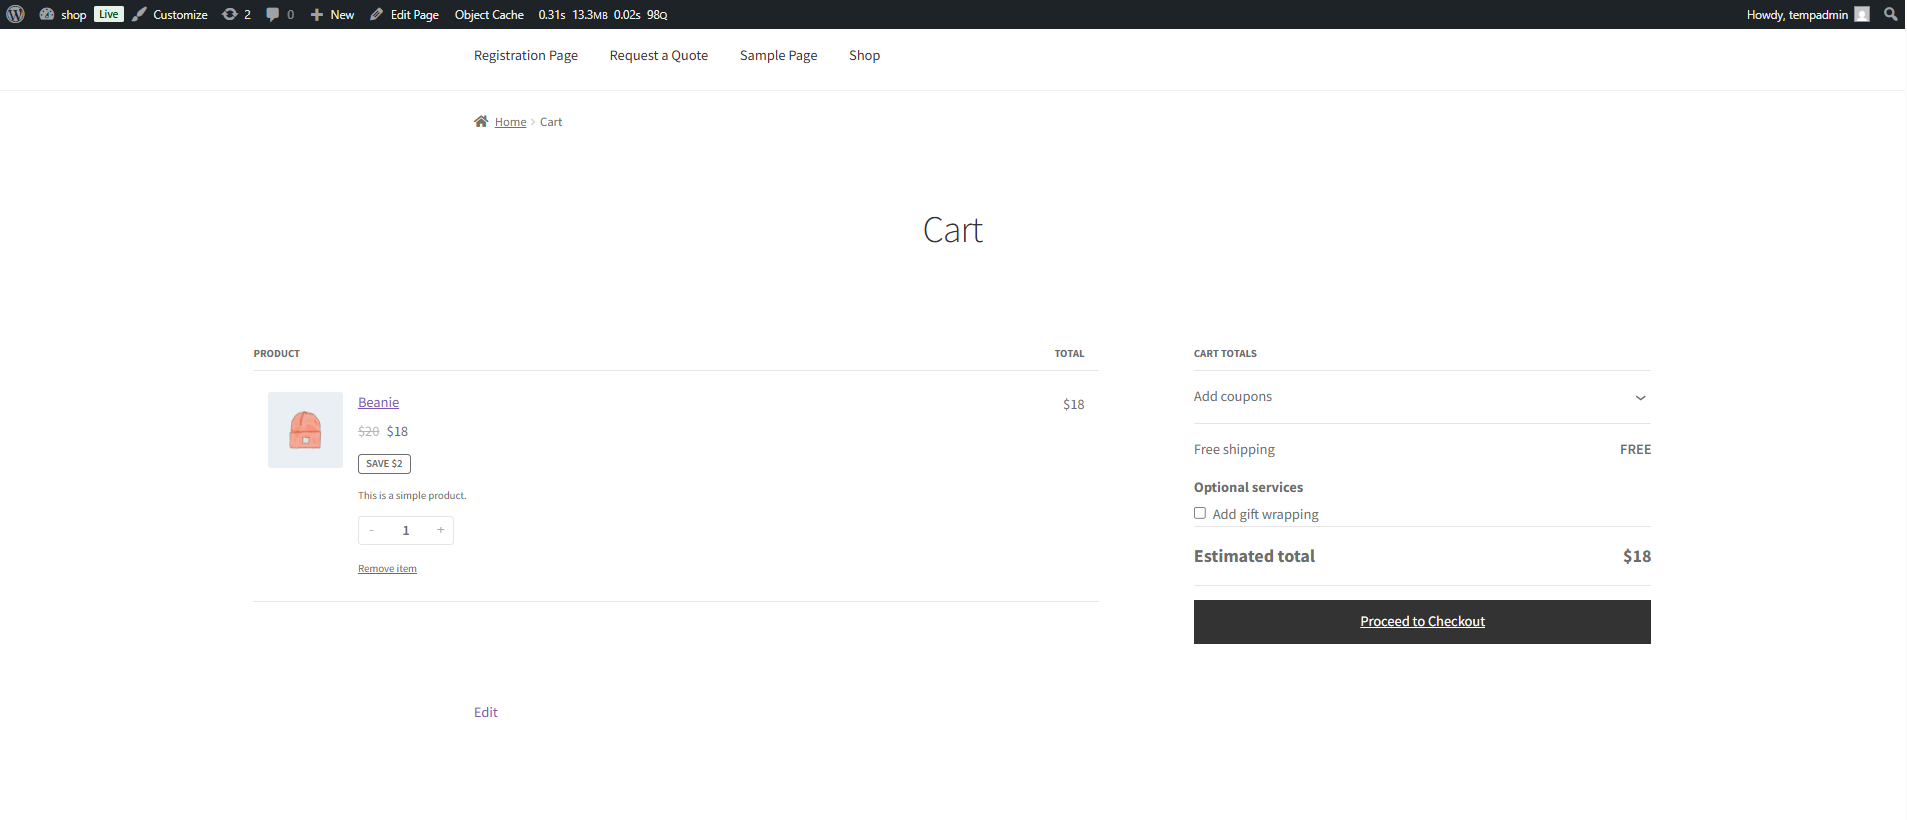This screenshot has width=1907, height=820.
Task: Open the query monitor stats entry
Action: pos(603,14)
